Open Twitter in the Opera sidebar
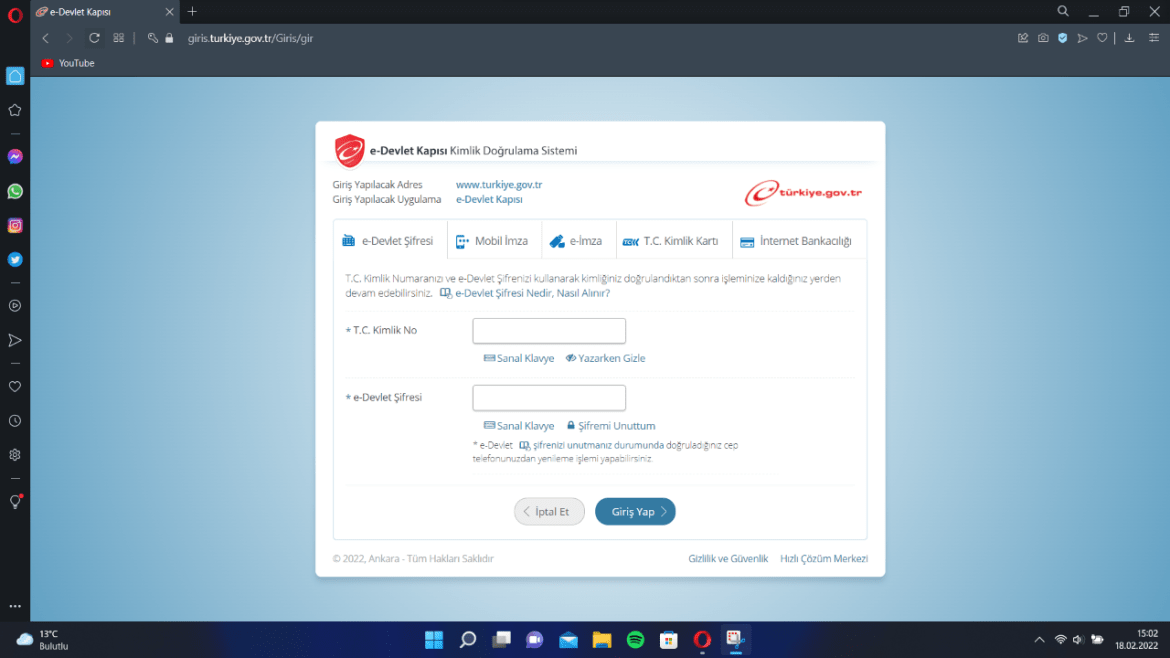 point(15,260)
